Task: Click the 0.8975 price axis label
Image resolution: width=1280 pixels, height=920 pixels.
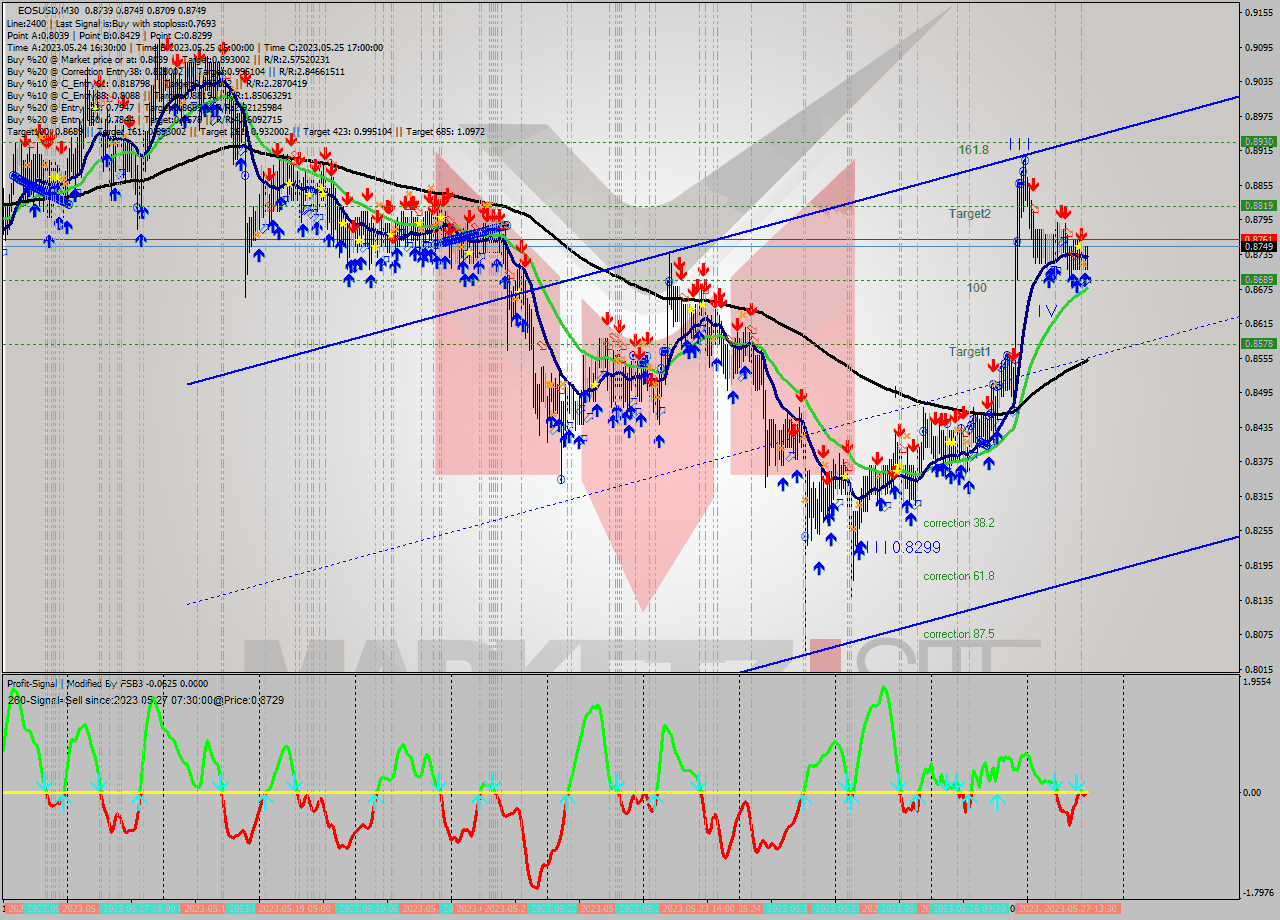Action: [x=1259, y=116]
